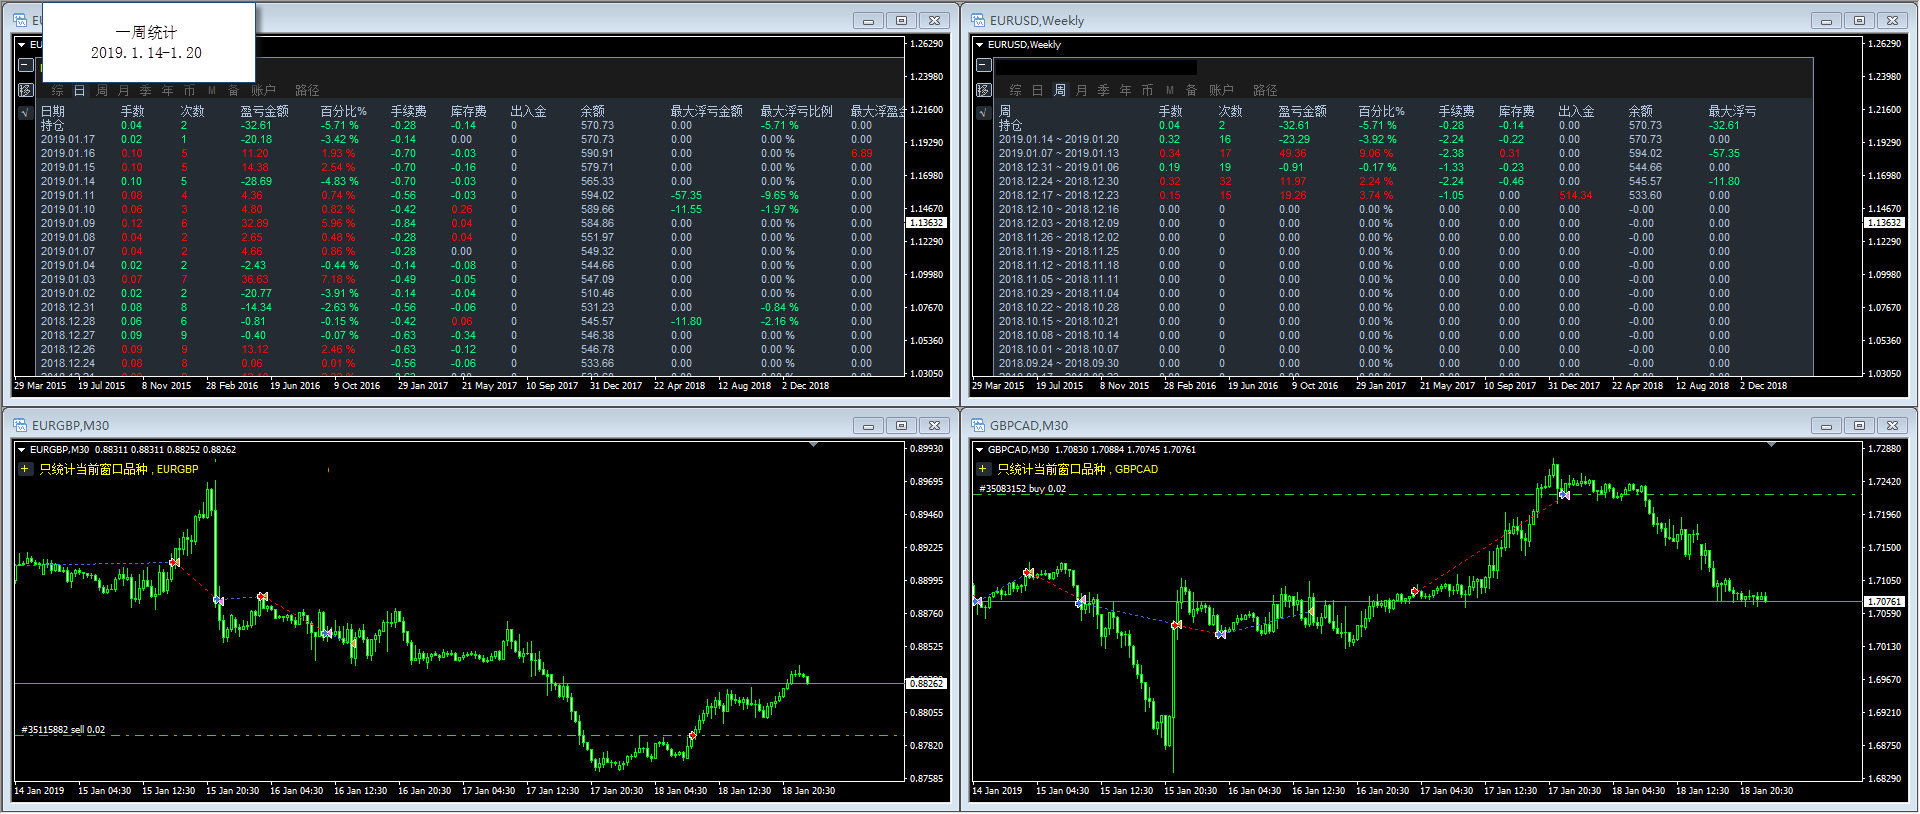
Task: Open 路径 (path) tab in right EURUSD window
Action: click(x=1266, y=90)
